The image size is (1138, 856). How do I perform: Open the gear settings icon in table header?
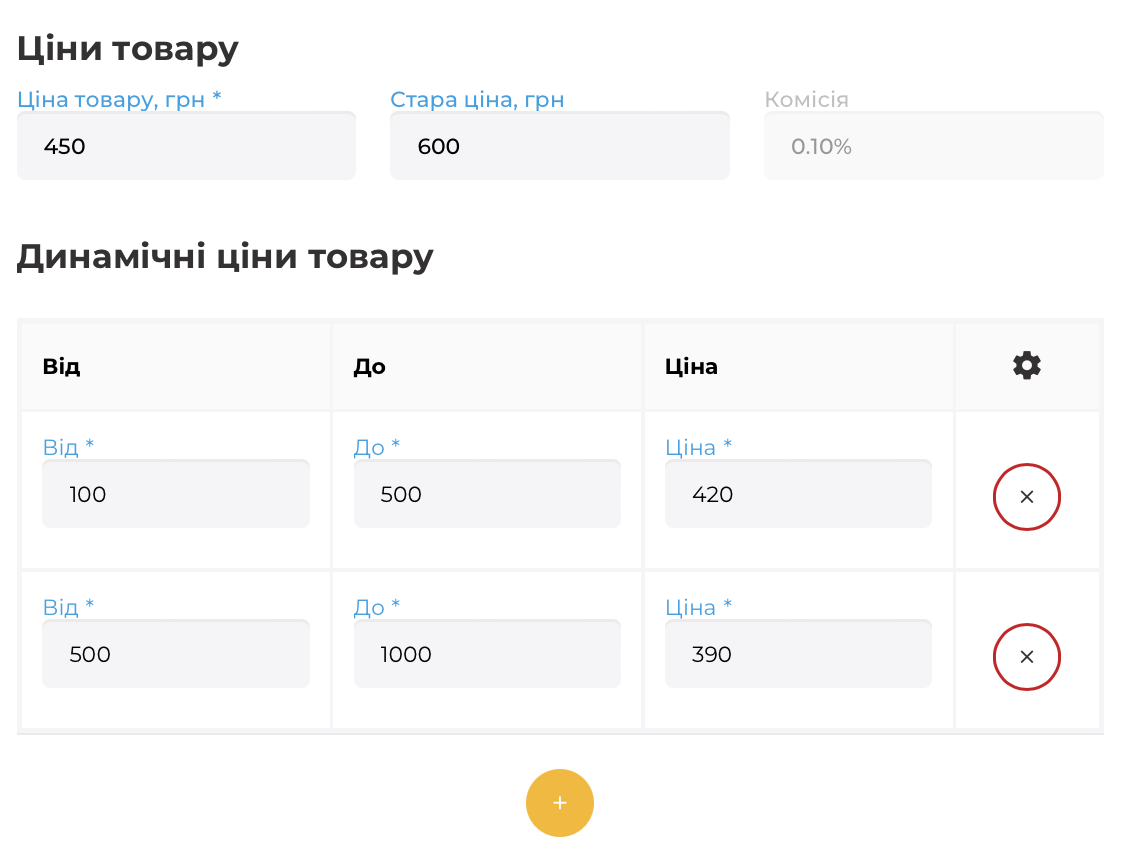coord(1026,365)
